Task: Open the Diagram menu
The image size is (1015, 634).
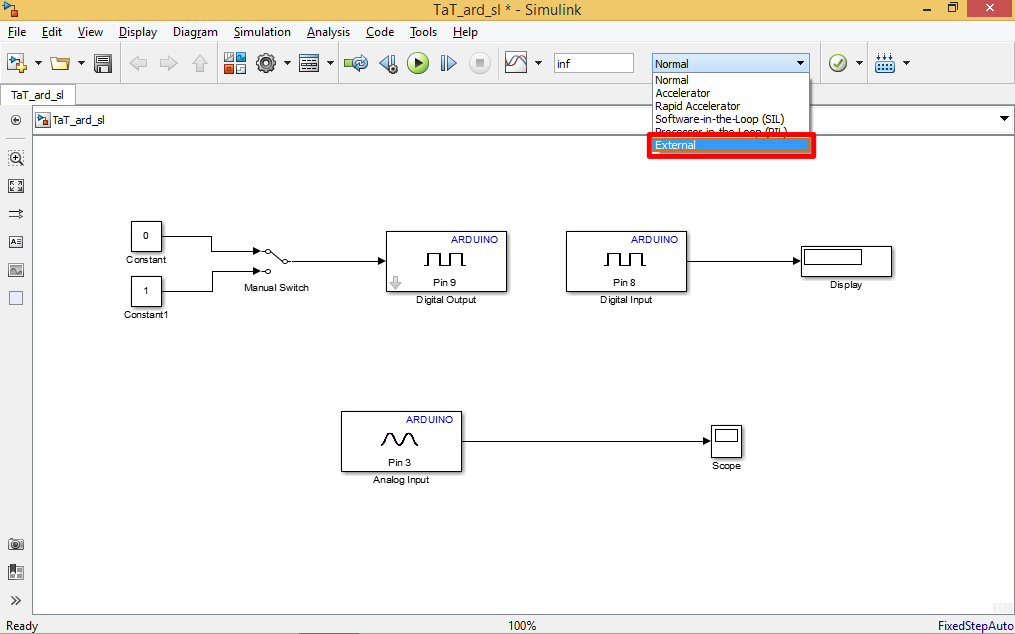Action: click(195, 32)
